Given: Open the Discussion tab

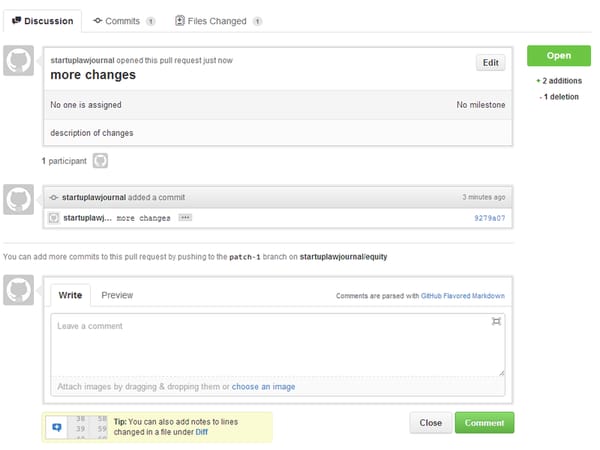Looking at the screenshot, I should click(x=41, y=20).
